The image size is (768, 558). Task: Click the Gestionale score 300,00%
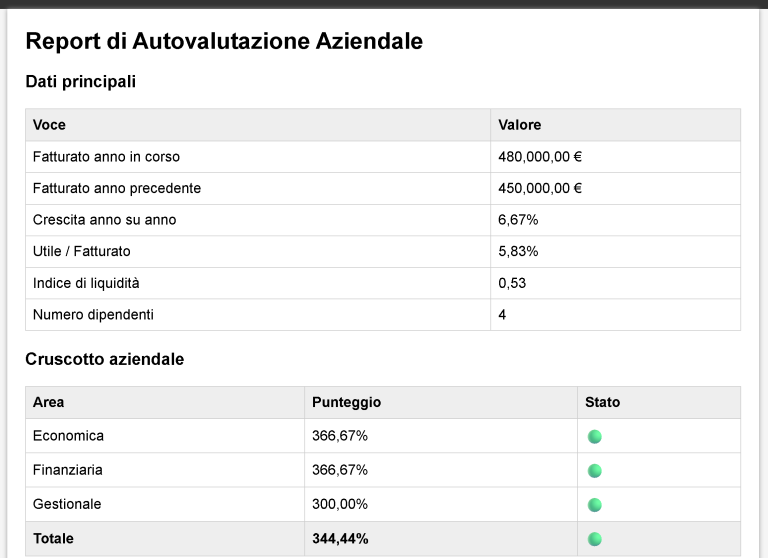340,504
